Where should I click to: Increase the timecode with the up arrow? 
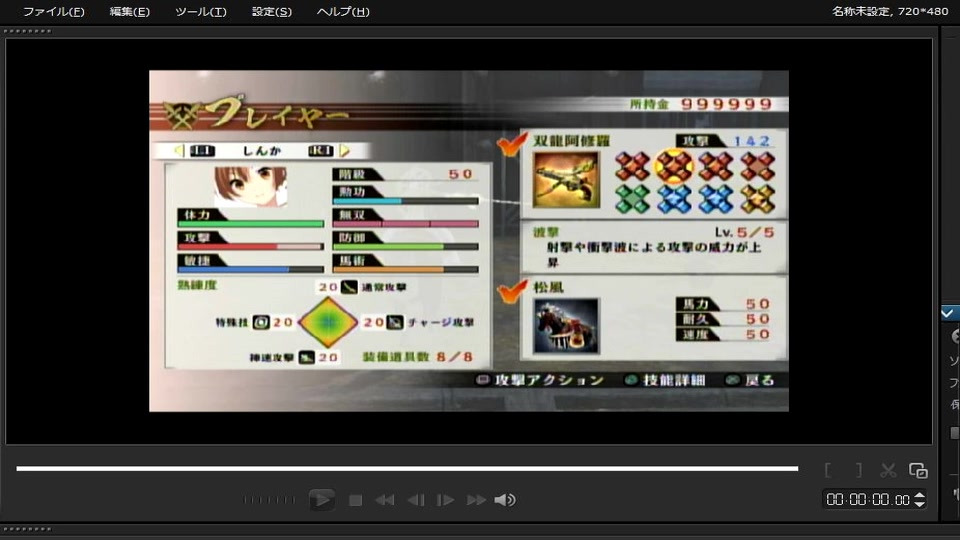tap(919, 495)
